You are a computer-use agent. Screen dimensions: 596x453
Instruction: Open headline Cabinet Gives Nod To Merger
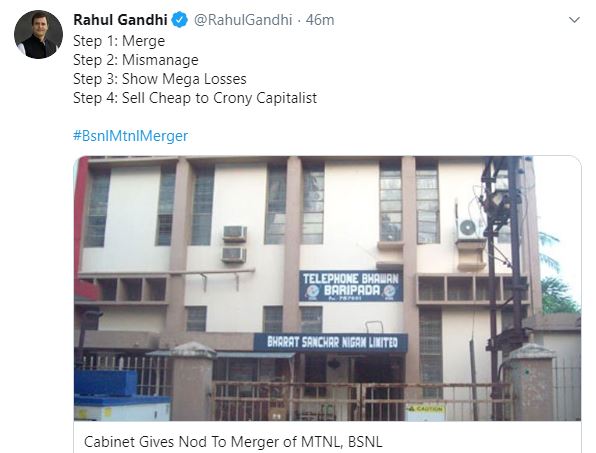tap(233, 442)
